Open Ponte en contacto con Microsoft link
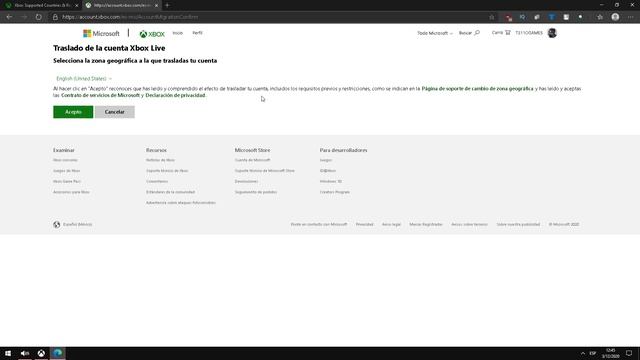Screen dimensions: 640x360 [319, 224]
